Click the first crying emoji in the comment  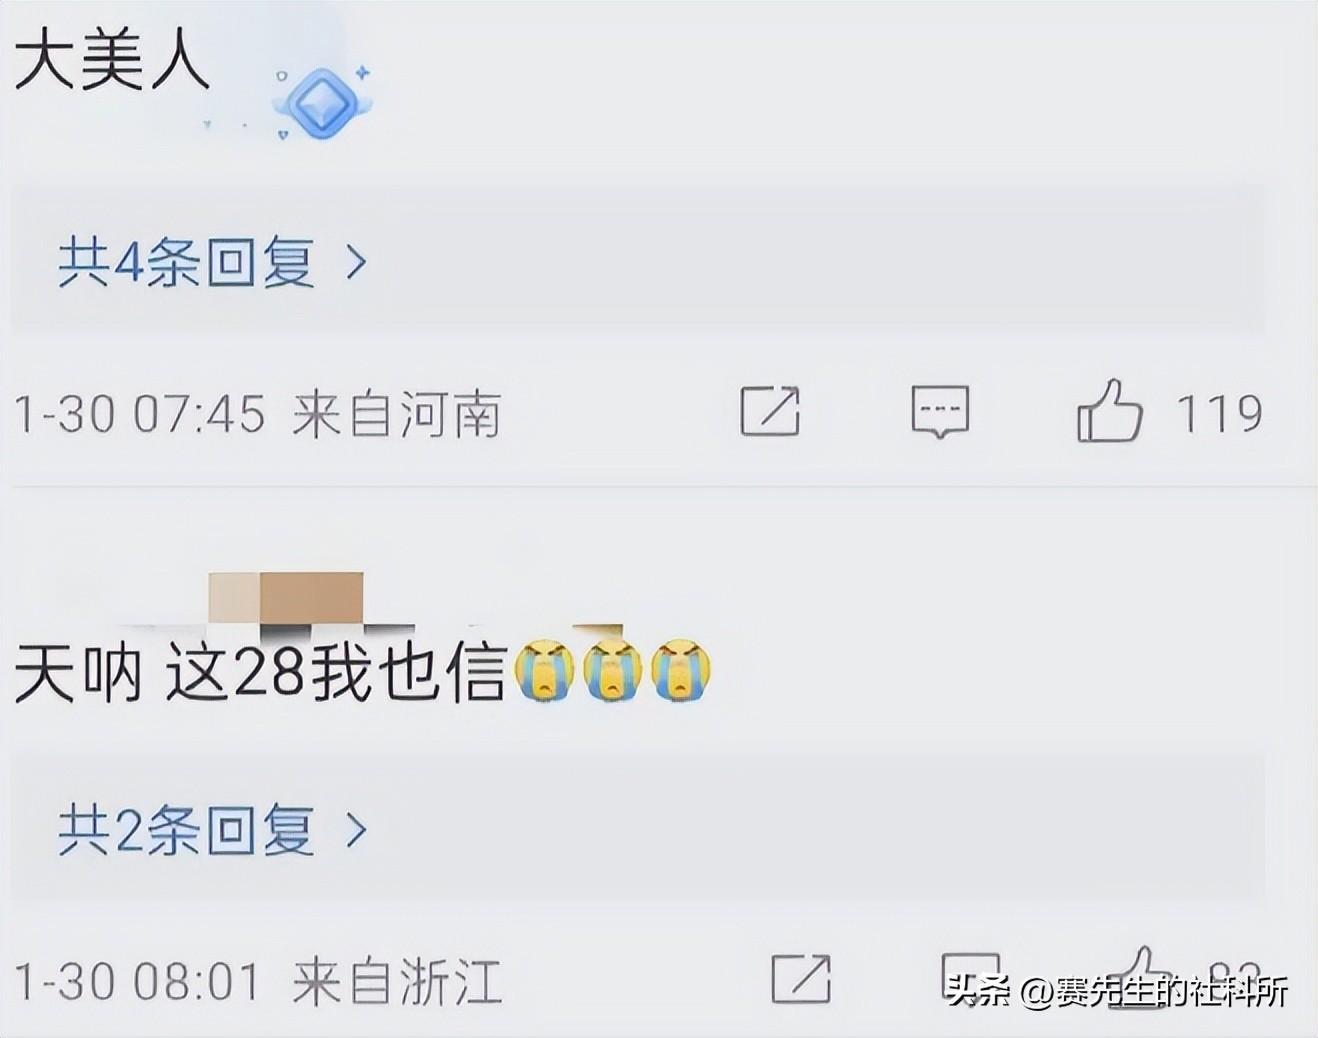click(x=545, y=670)
